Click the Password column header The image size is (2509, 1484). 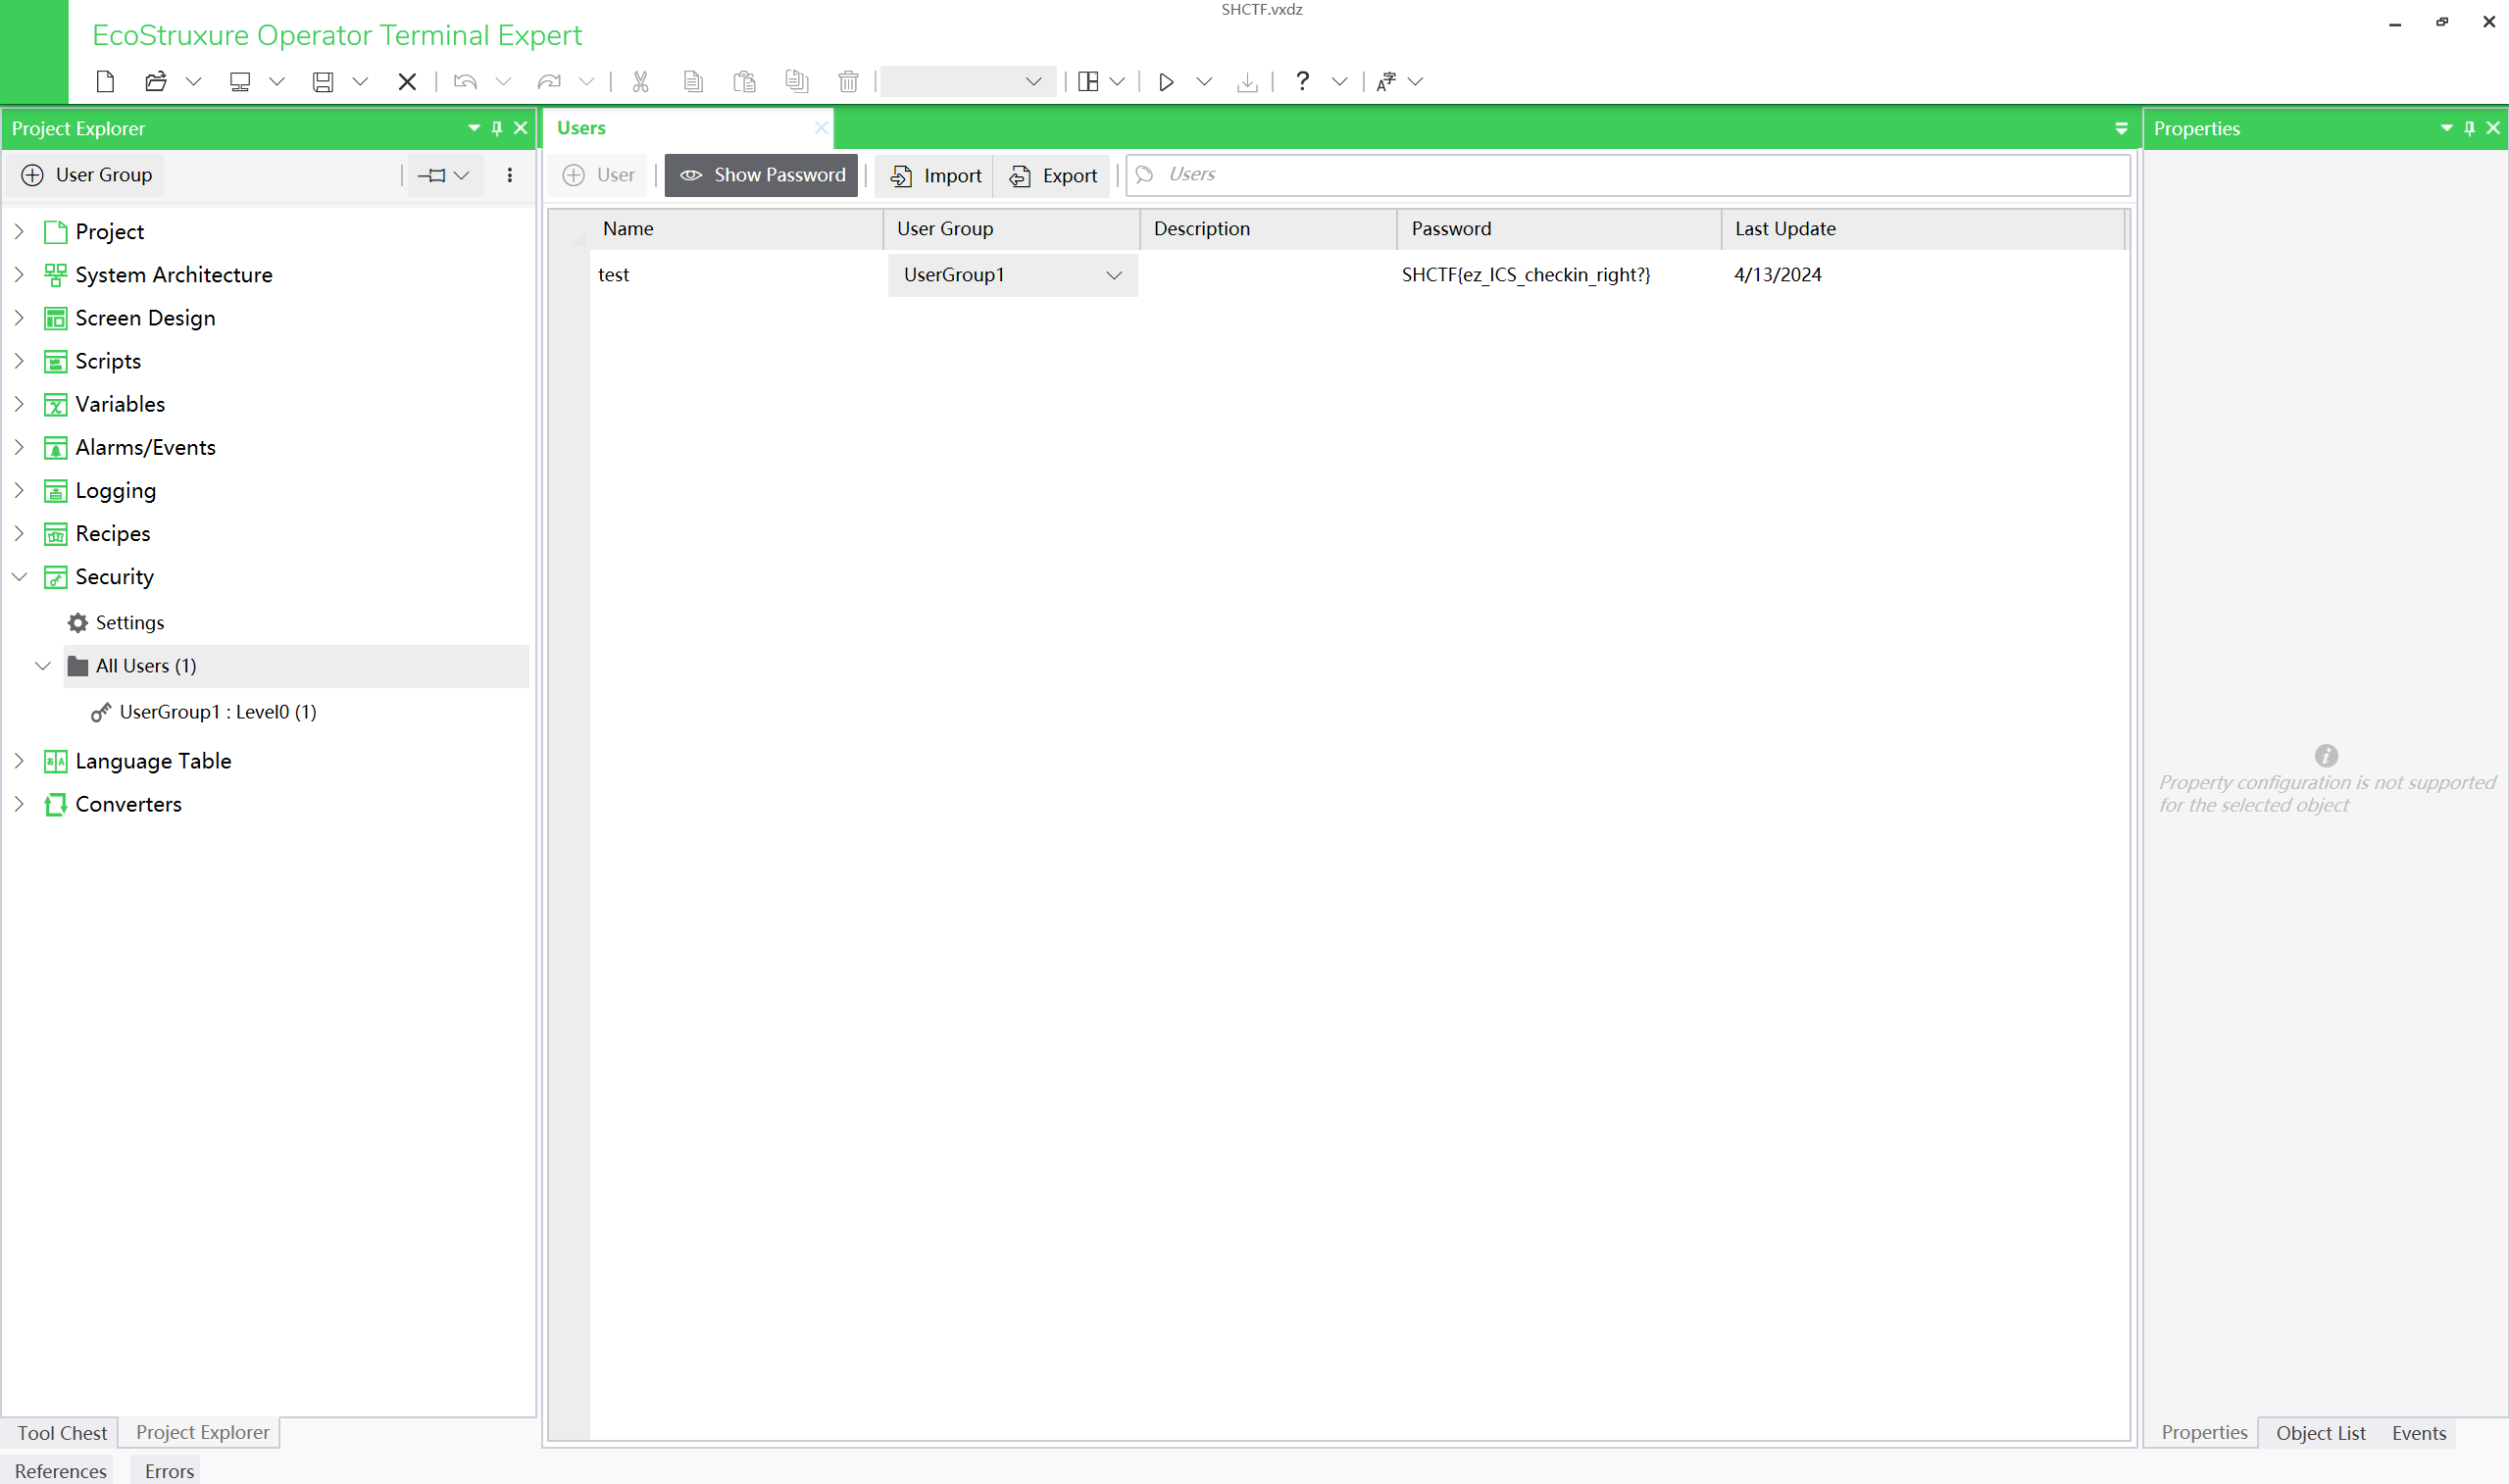coord(1559,228)
